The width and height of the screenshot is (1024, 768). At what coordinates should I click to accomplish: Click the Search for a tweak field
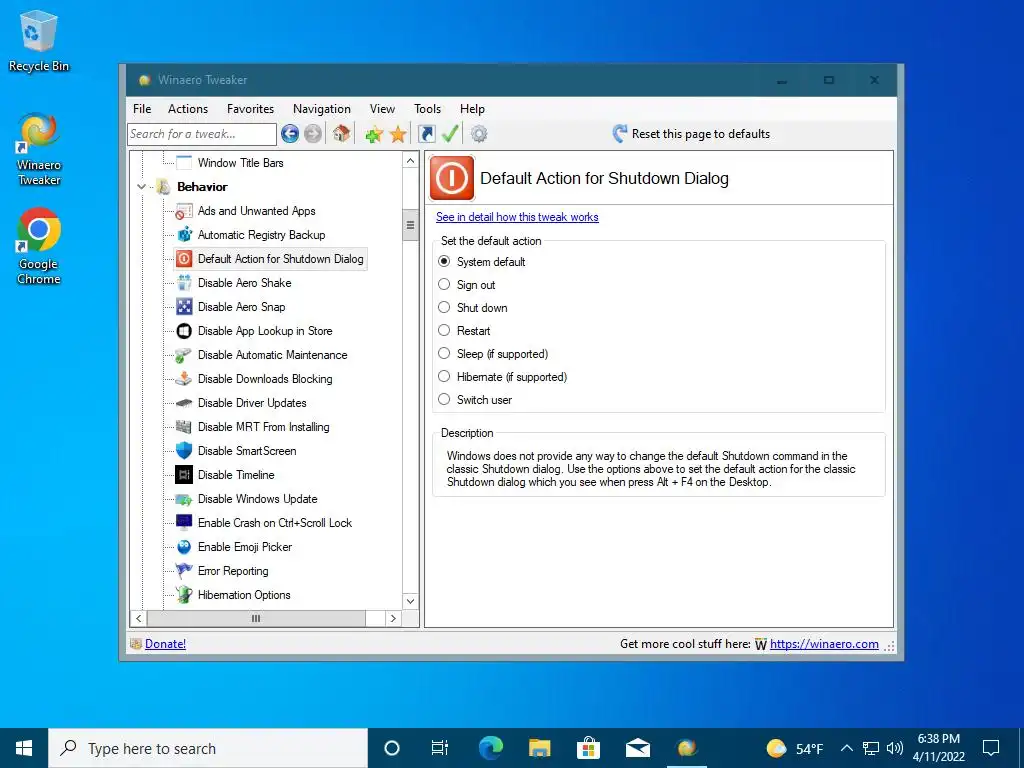coord(202,134)
